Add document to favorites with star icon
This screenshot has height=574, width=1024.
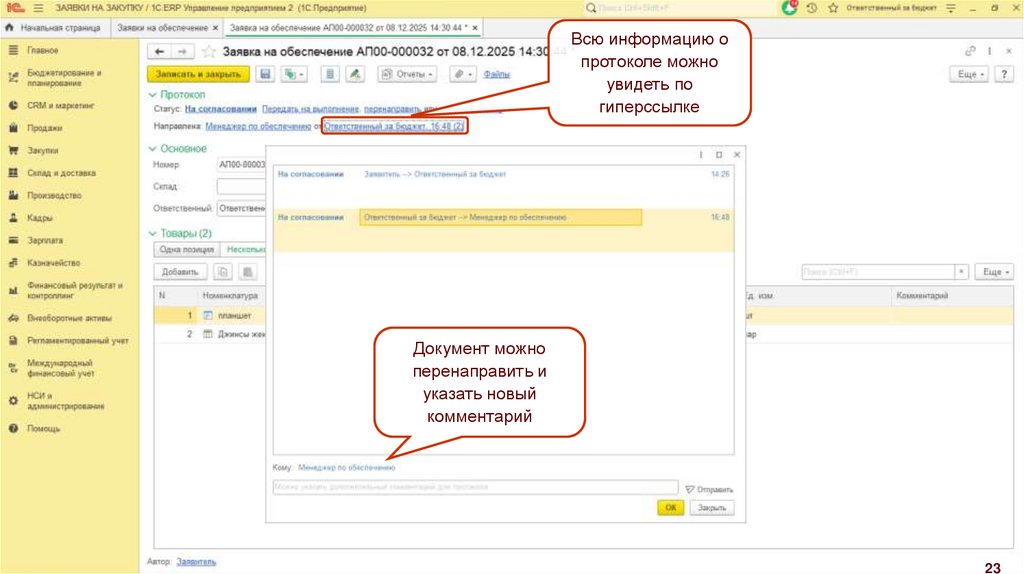click(x=209, y=51)
